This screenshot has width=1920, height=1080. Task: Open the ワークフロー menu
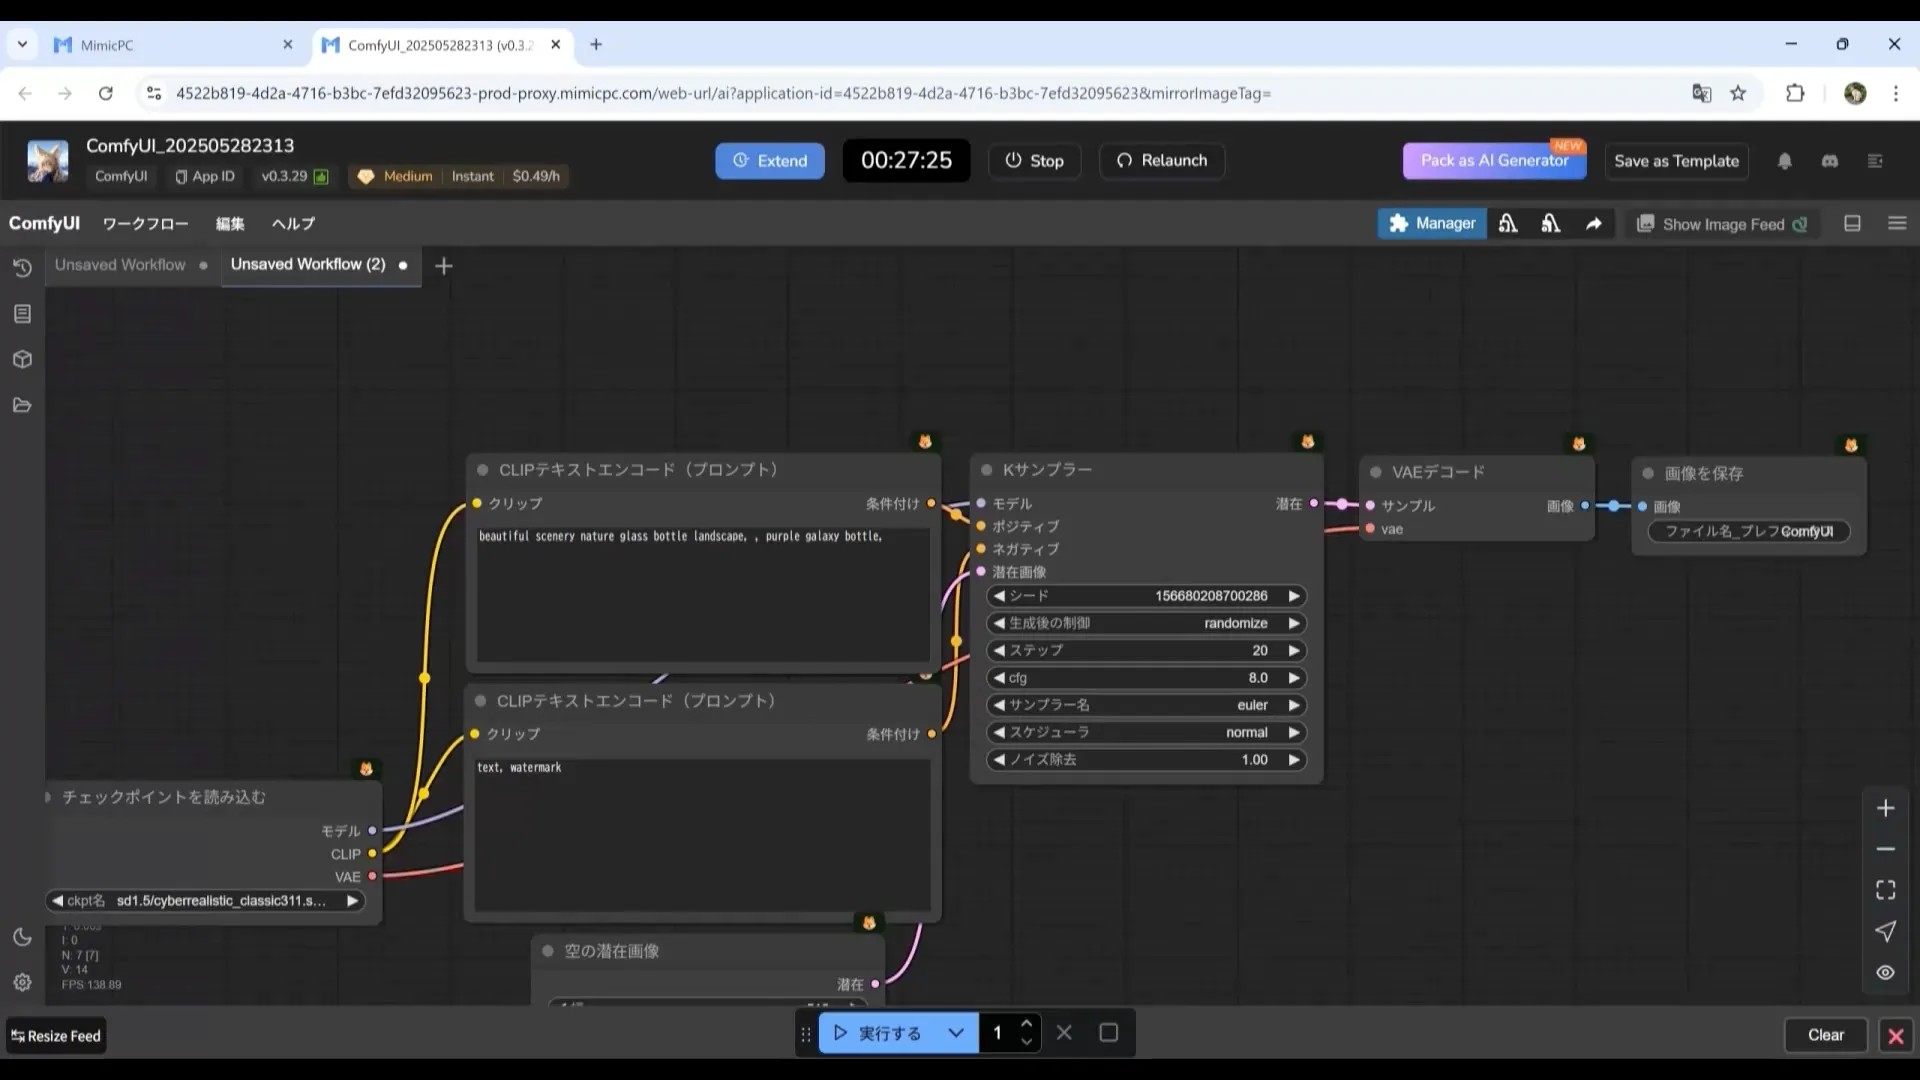coord(145,223)
